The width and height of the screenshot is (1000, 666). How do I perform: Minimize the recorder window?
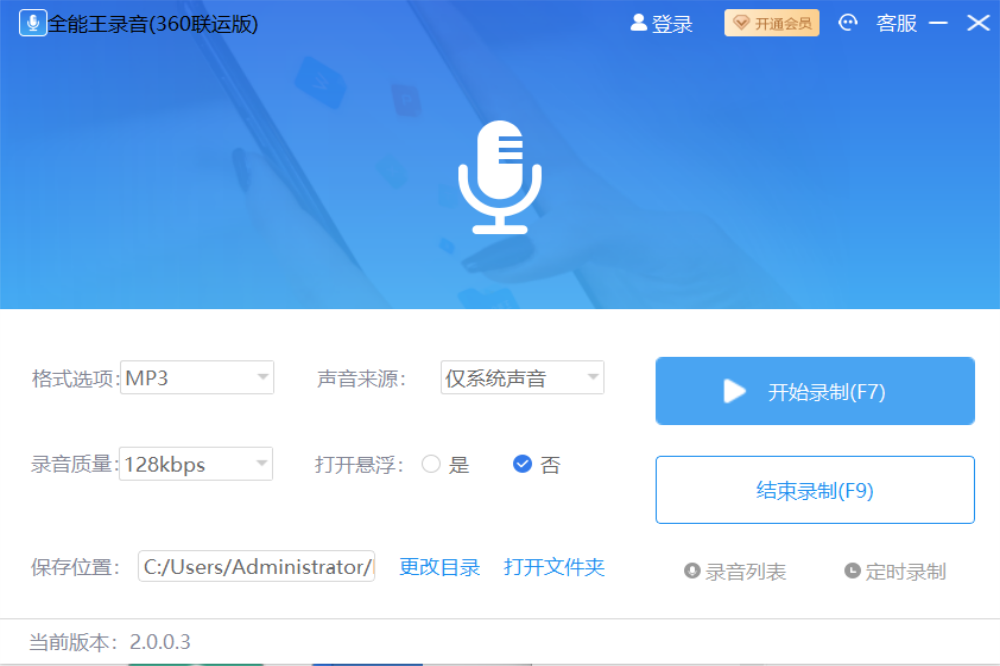pyautogui.click(x=938, y=24)
